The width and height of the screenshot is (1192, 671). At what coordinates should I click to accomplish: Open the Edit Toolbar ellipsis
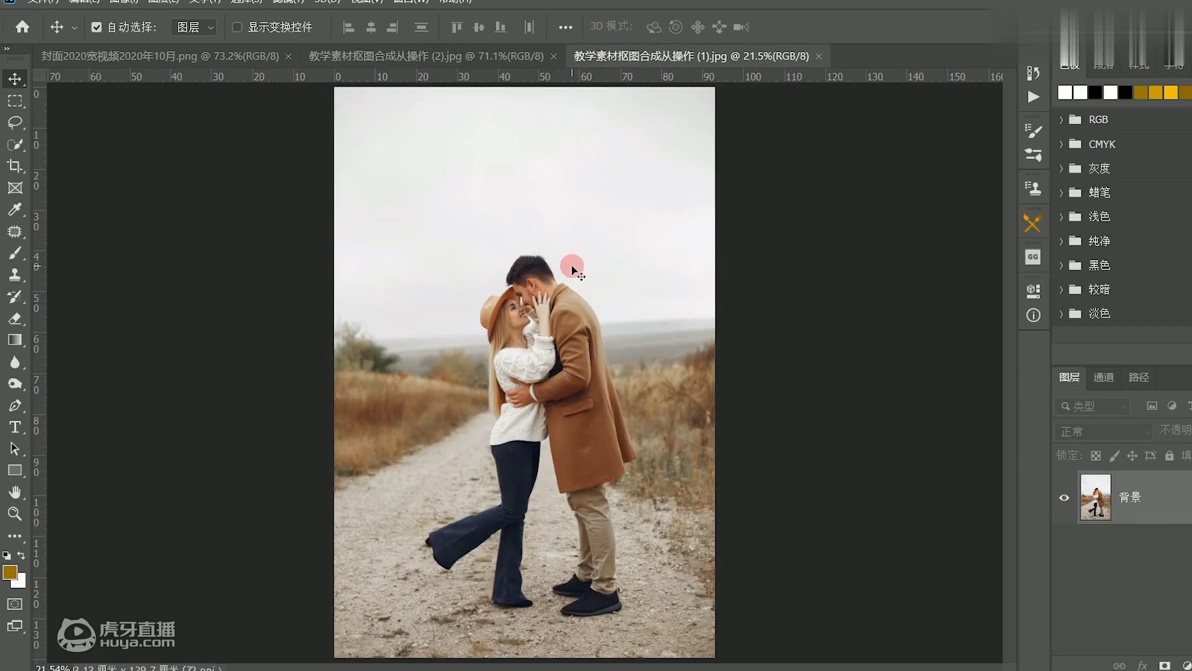[14, 536]
